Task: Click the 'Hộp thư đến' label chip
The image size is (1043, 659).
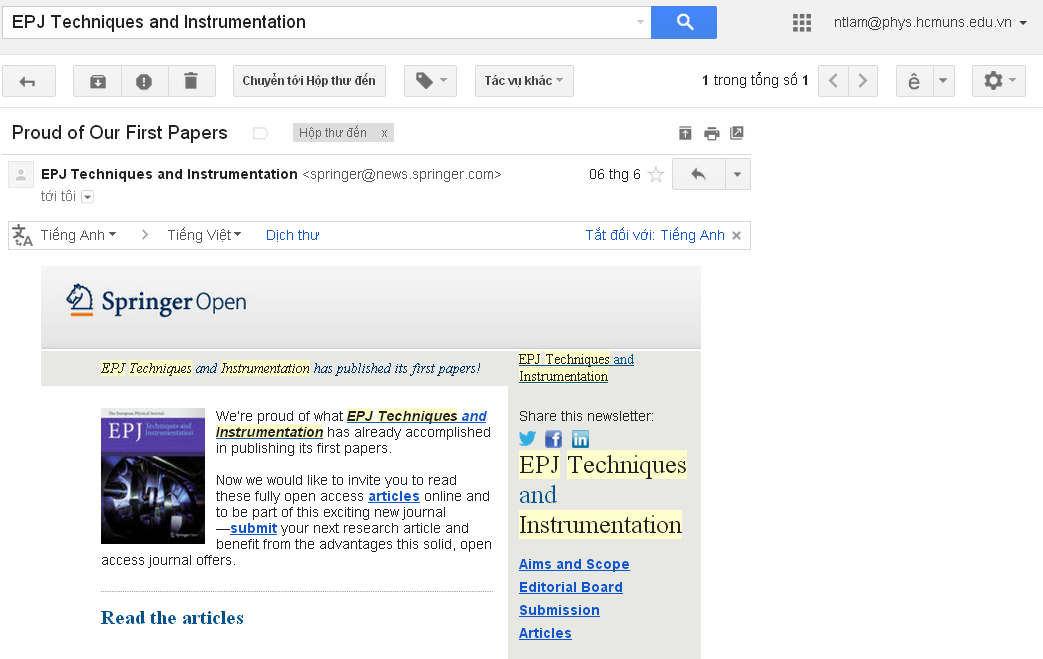Action: [x=333, y=133]
